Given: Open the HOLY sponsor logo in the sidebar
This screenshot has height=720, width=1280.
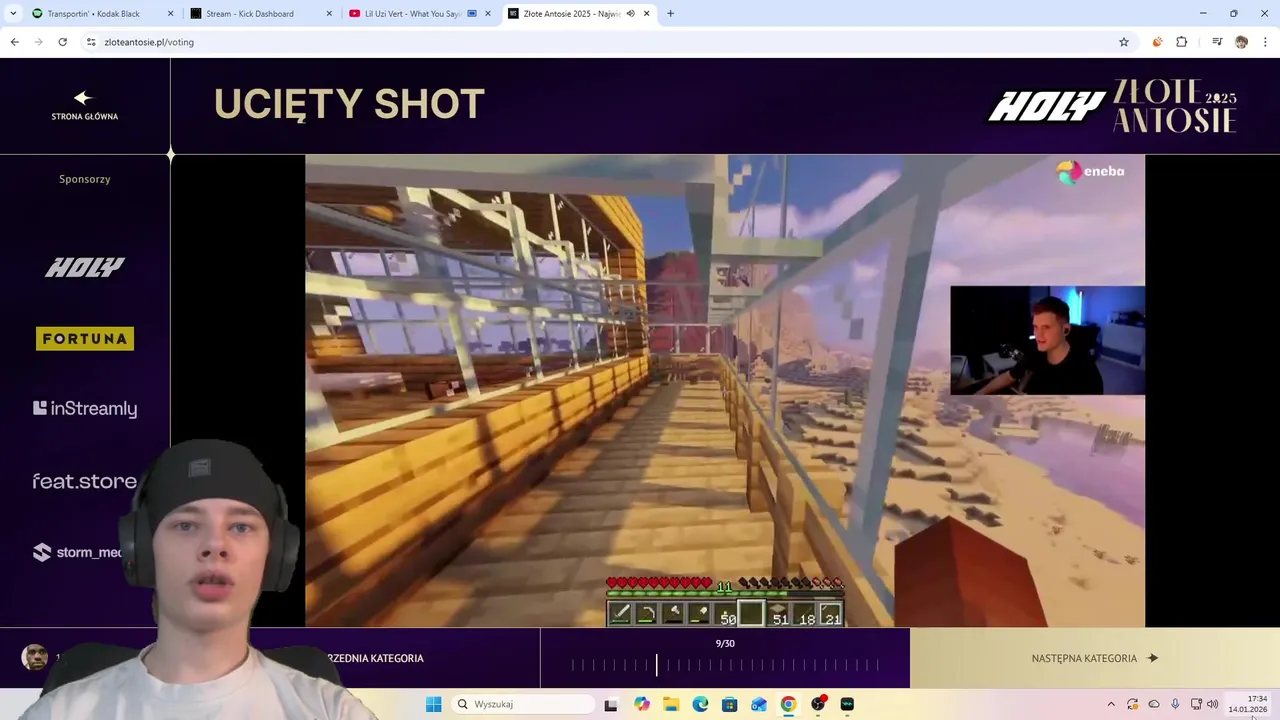Looking at the screenshot, I should [85, 267].
